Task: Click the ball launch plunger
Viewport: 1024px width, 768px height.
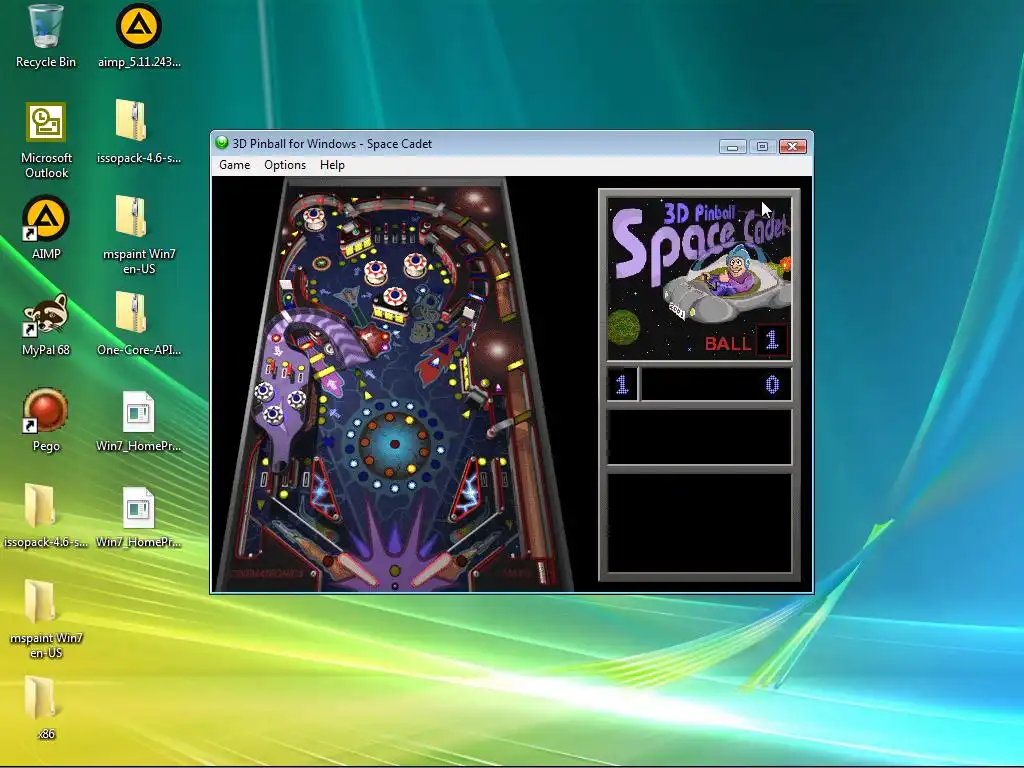Action: (541, 571)
